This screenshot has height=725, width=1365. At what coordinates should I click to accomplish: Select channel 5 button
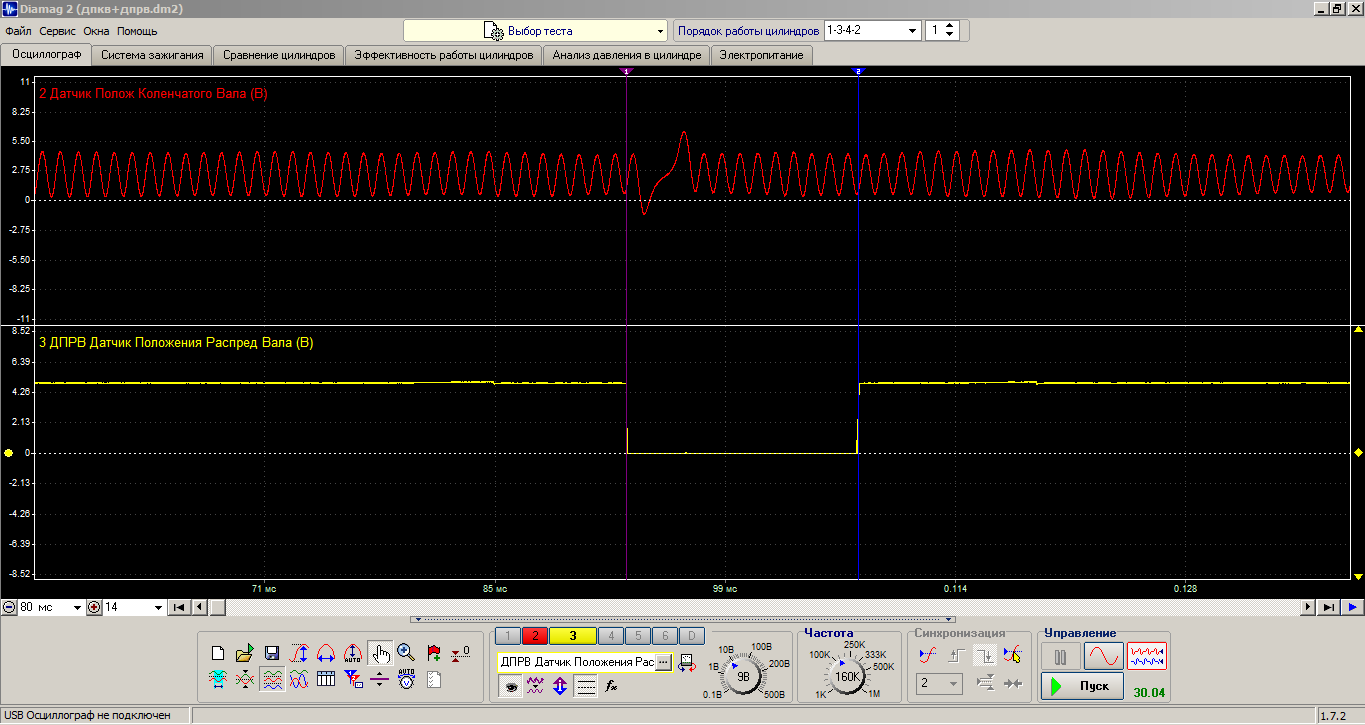pyautogui.click(x=637, y=636)
